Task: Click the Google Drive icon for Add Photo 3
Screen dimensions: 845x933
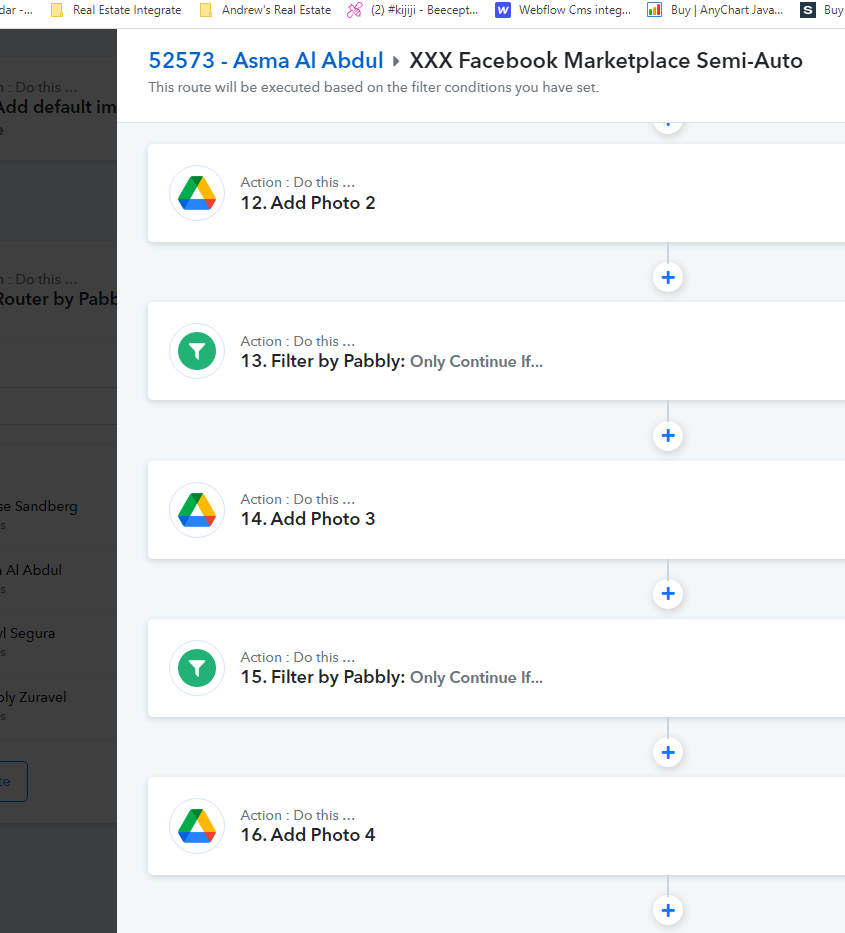Action: click(x=197, y=510)
